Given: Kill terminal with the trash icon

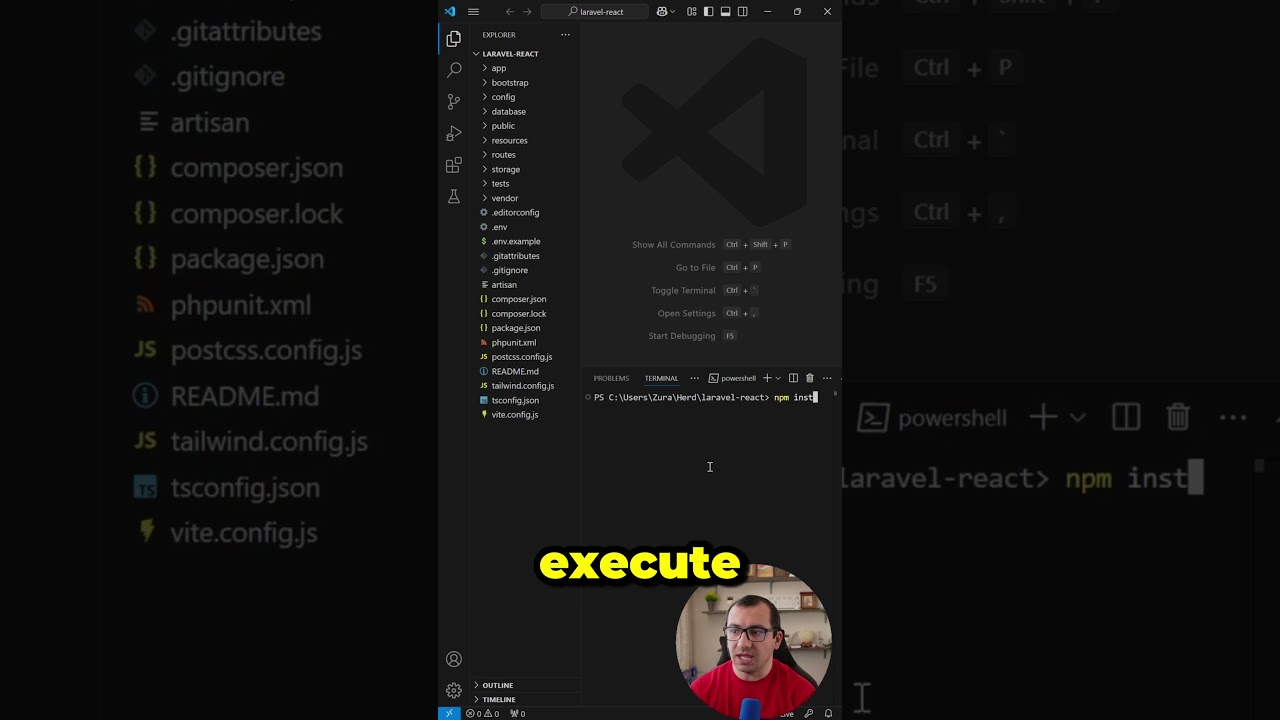Looking at the screenshot, I should tap(810, 378).
